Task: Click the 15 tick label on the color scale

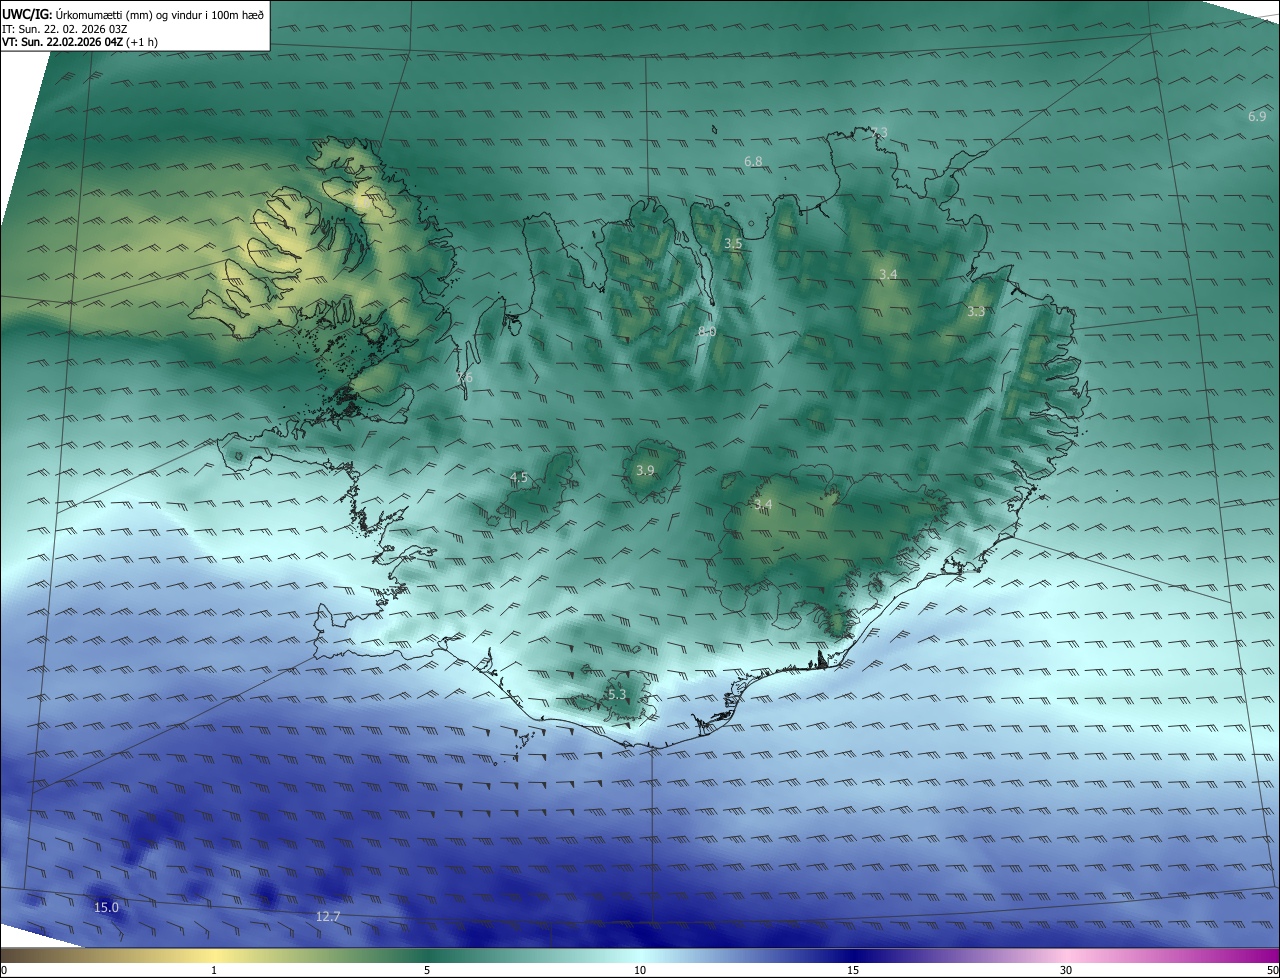Action: 853,970
